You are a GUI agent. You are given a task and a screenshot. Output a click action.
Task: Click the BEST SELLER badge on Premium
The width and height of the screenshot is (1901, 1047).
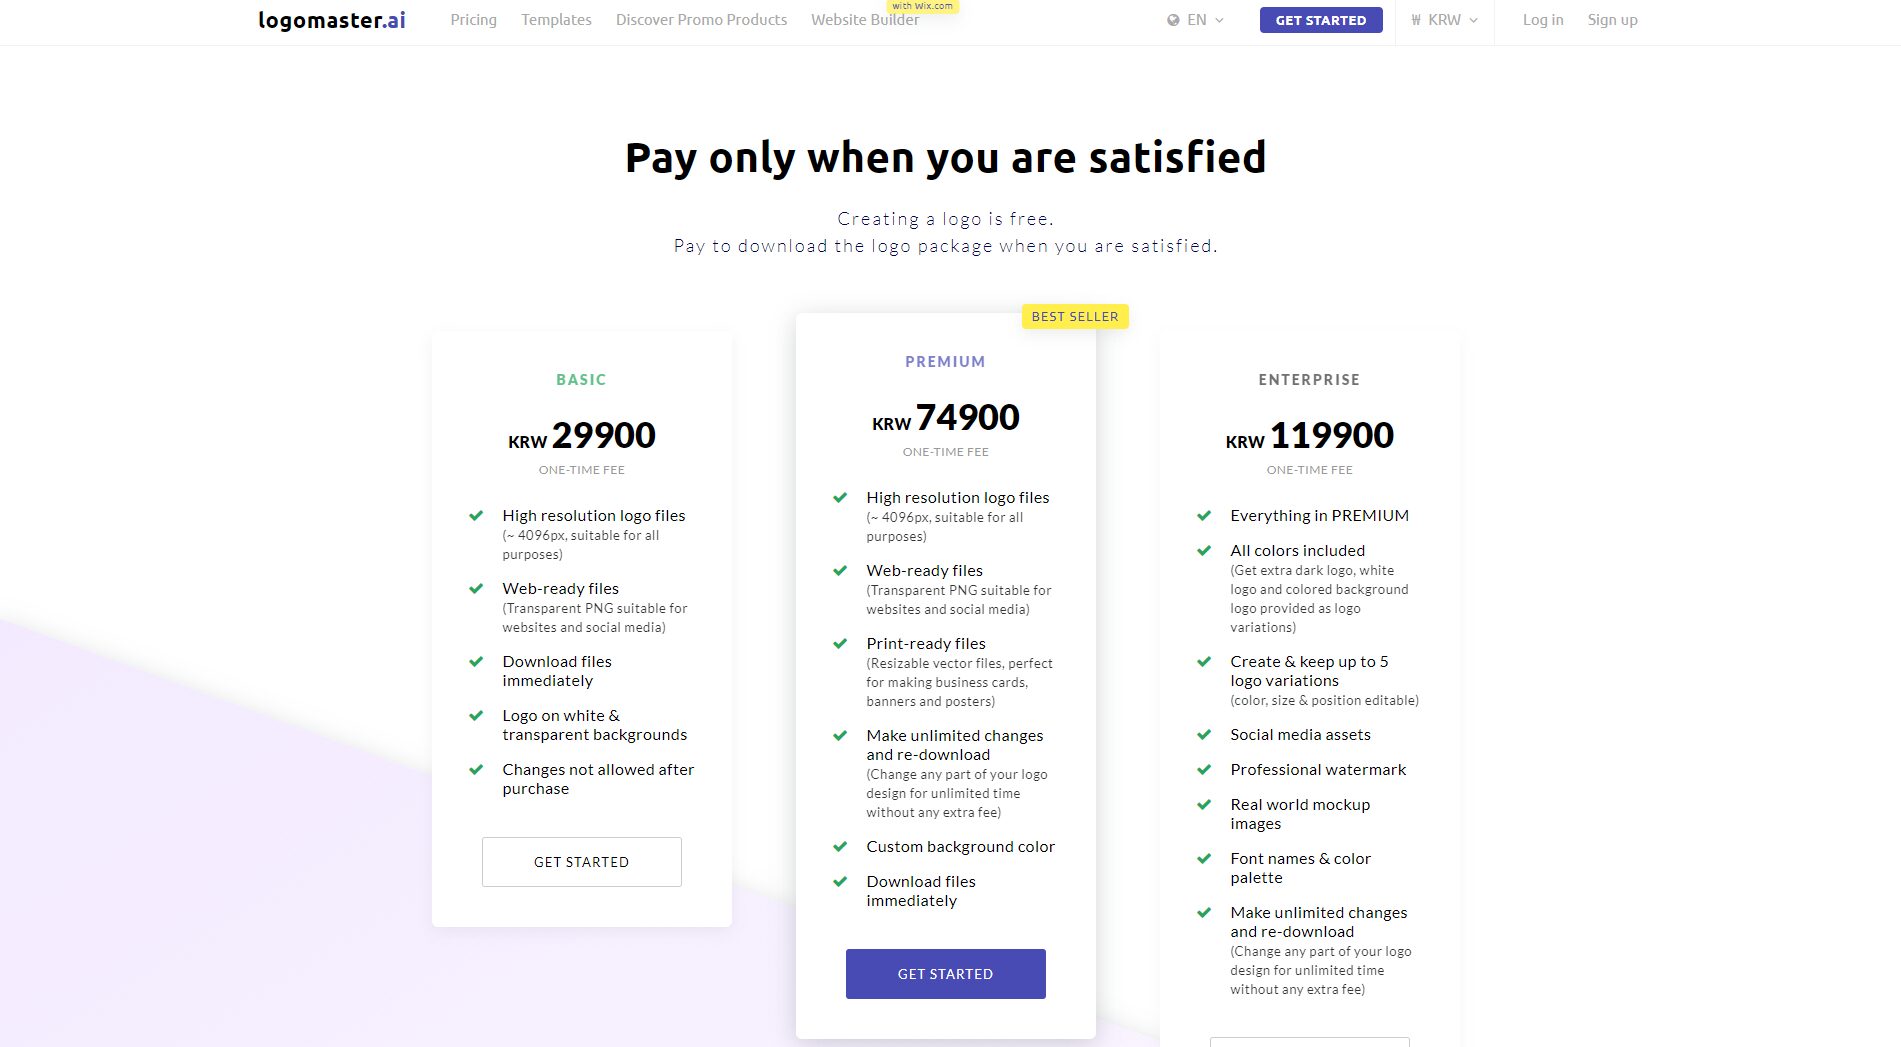click(x=1074, y=316)
